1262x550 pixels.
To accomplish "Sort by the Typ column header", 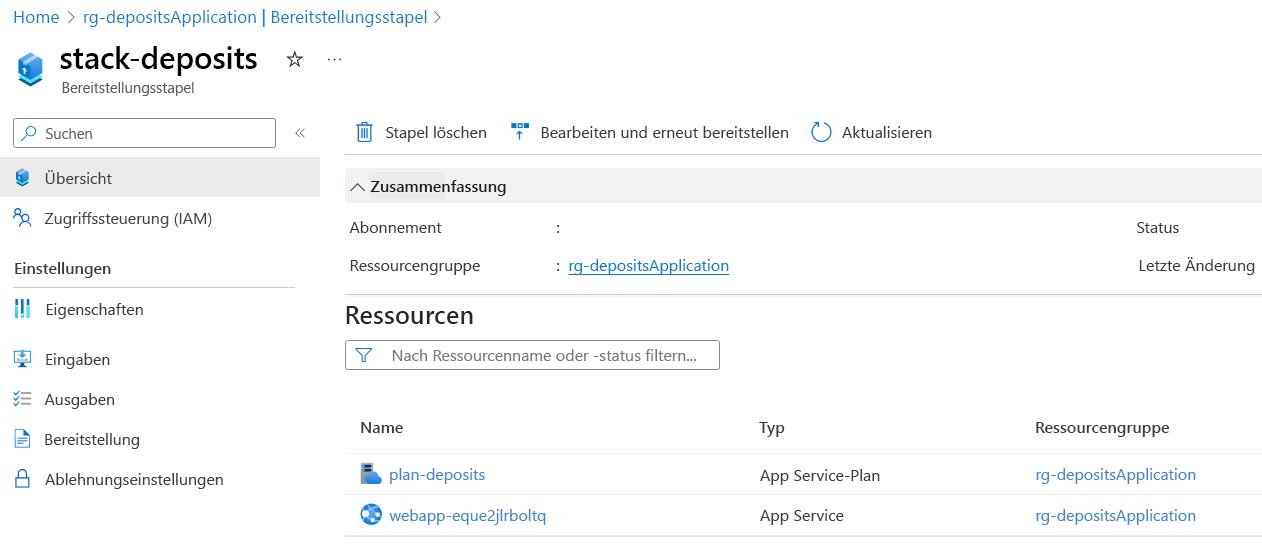I will 772,427.
